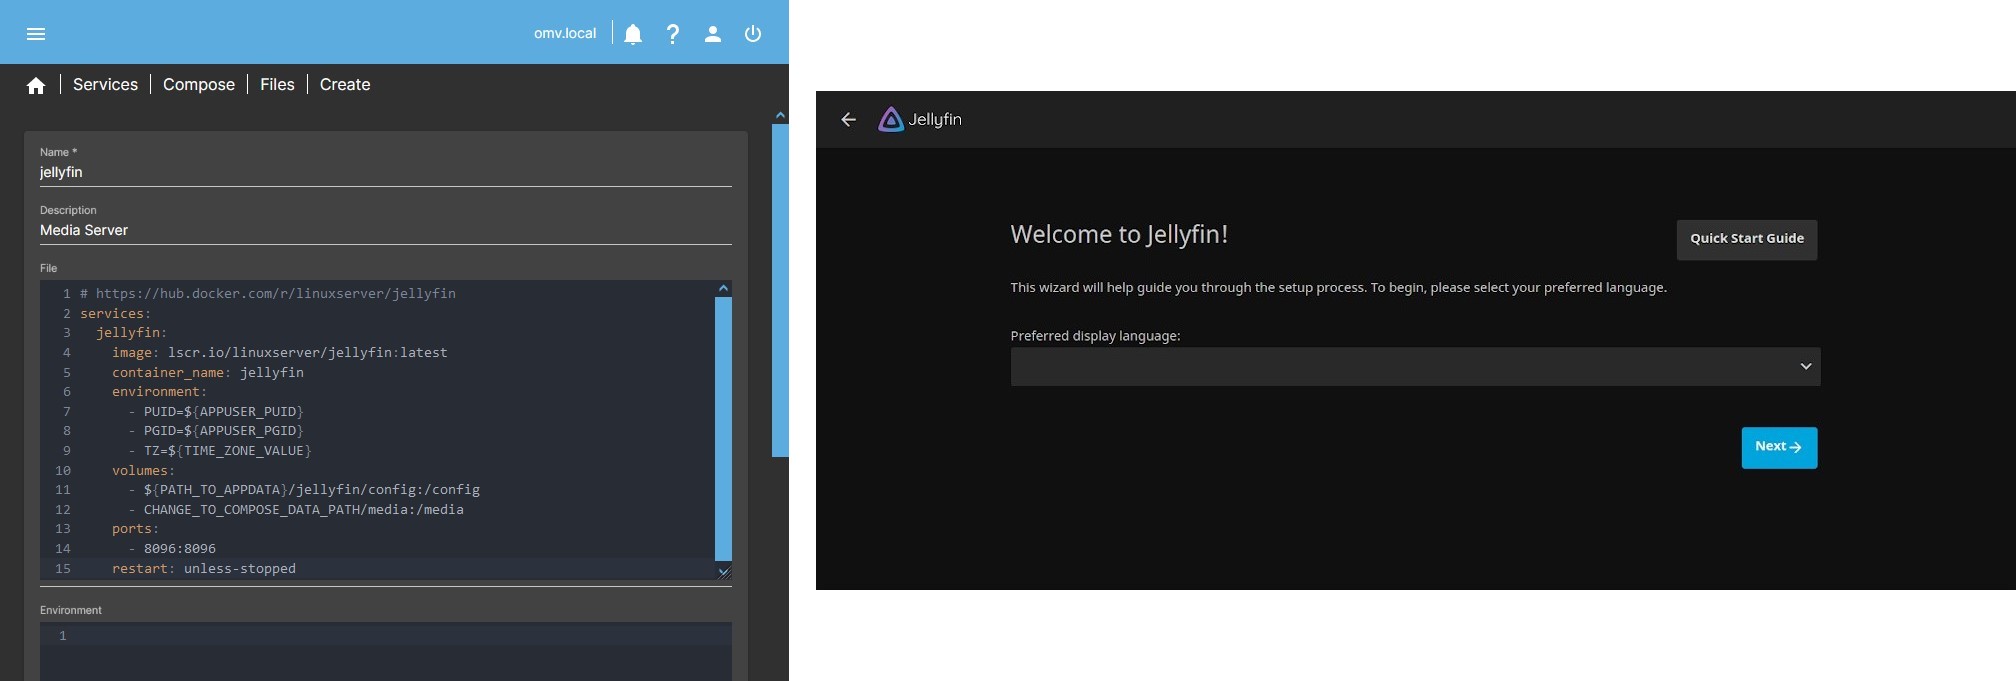Open the Quick Start Guide

1746,239
